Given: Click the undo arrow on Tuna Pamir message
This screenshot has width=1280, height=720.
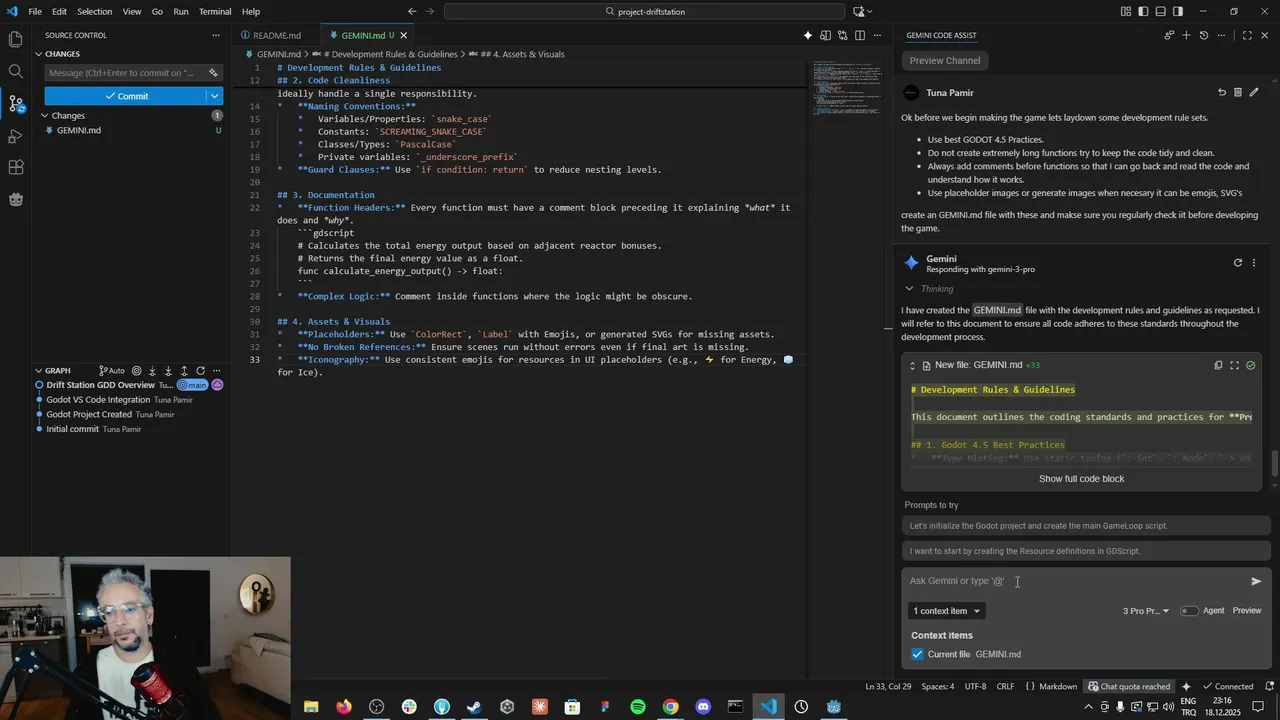Looking at the screenshot, I should [1221, 92].
